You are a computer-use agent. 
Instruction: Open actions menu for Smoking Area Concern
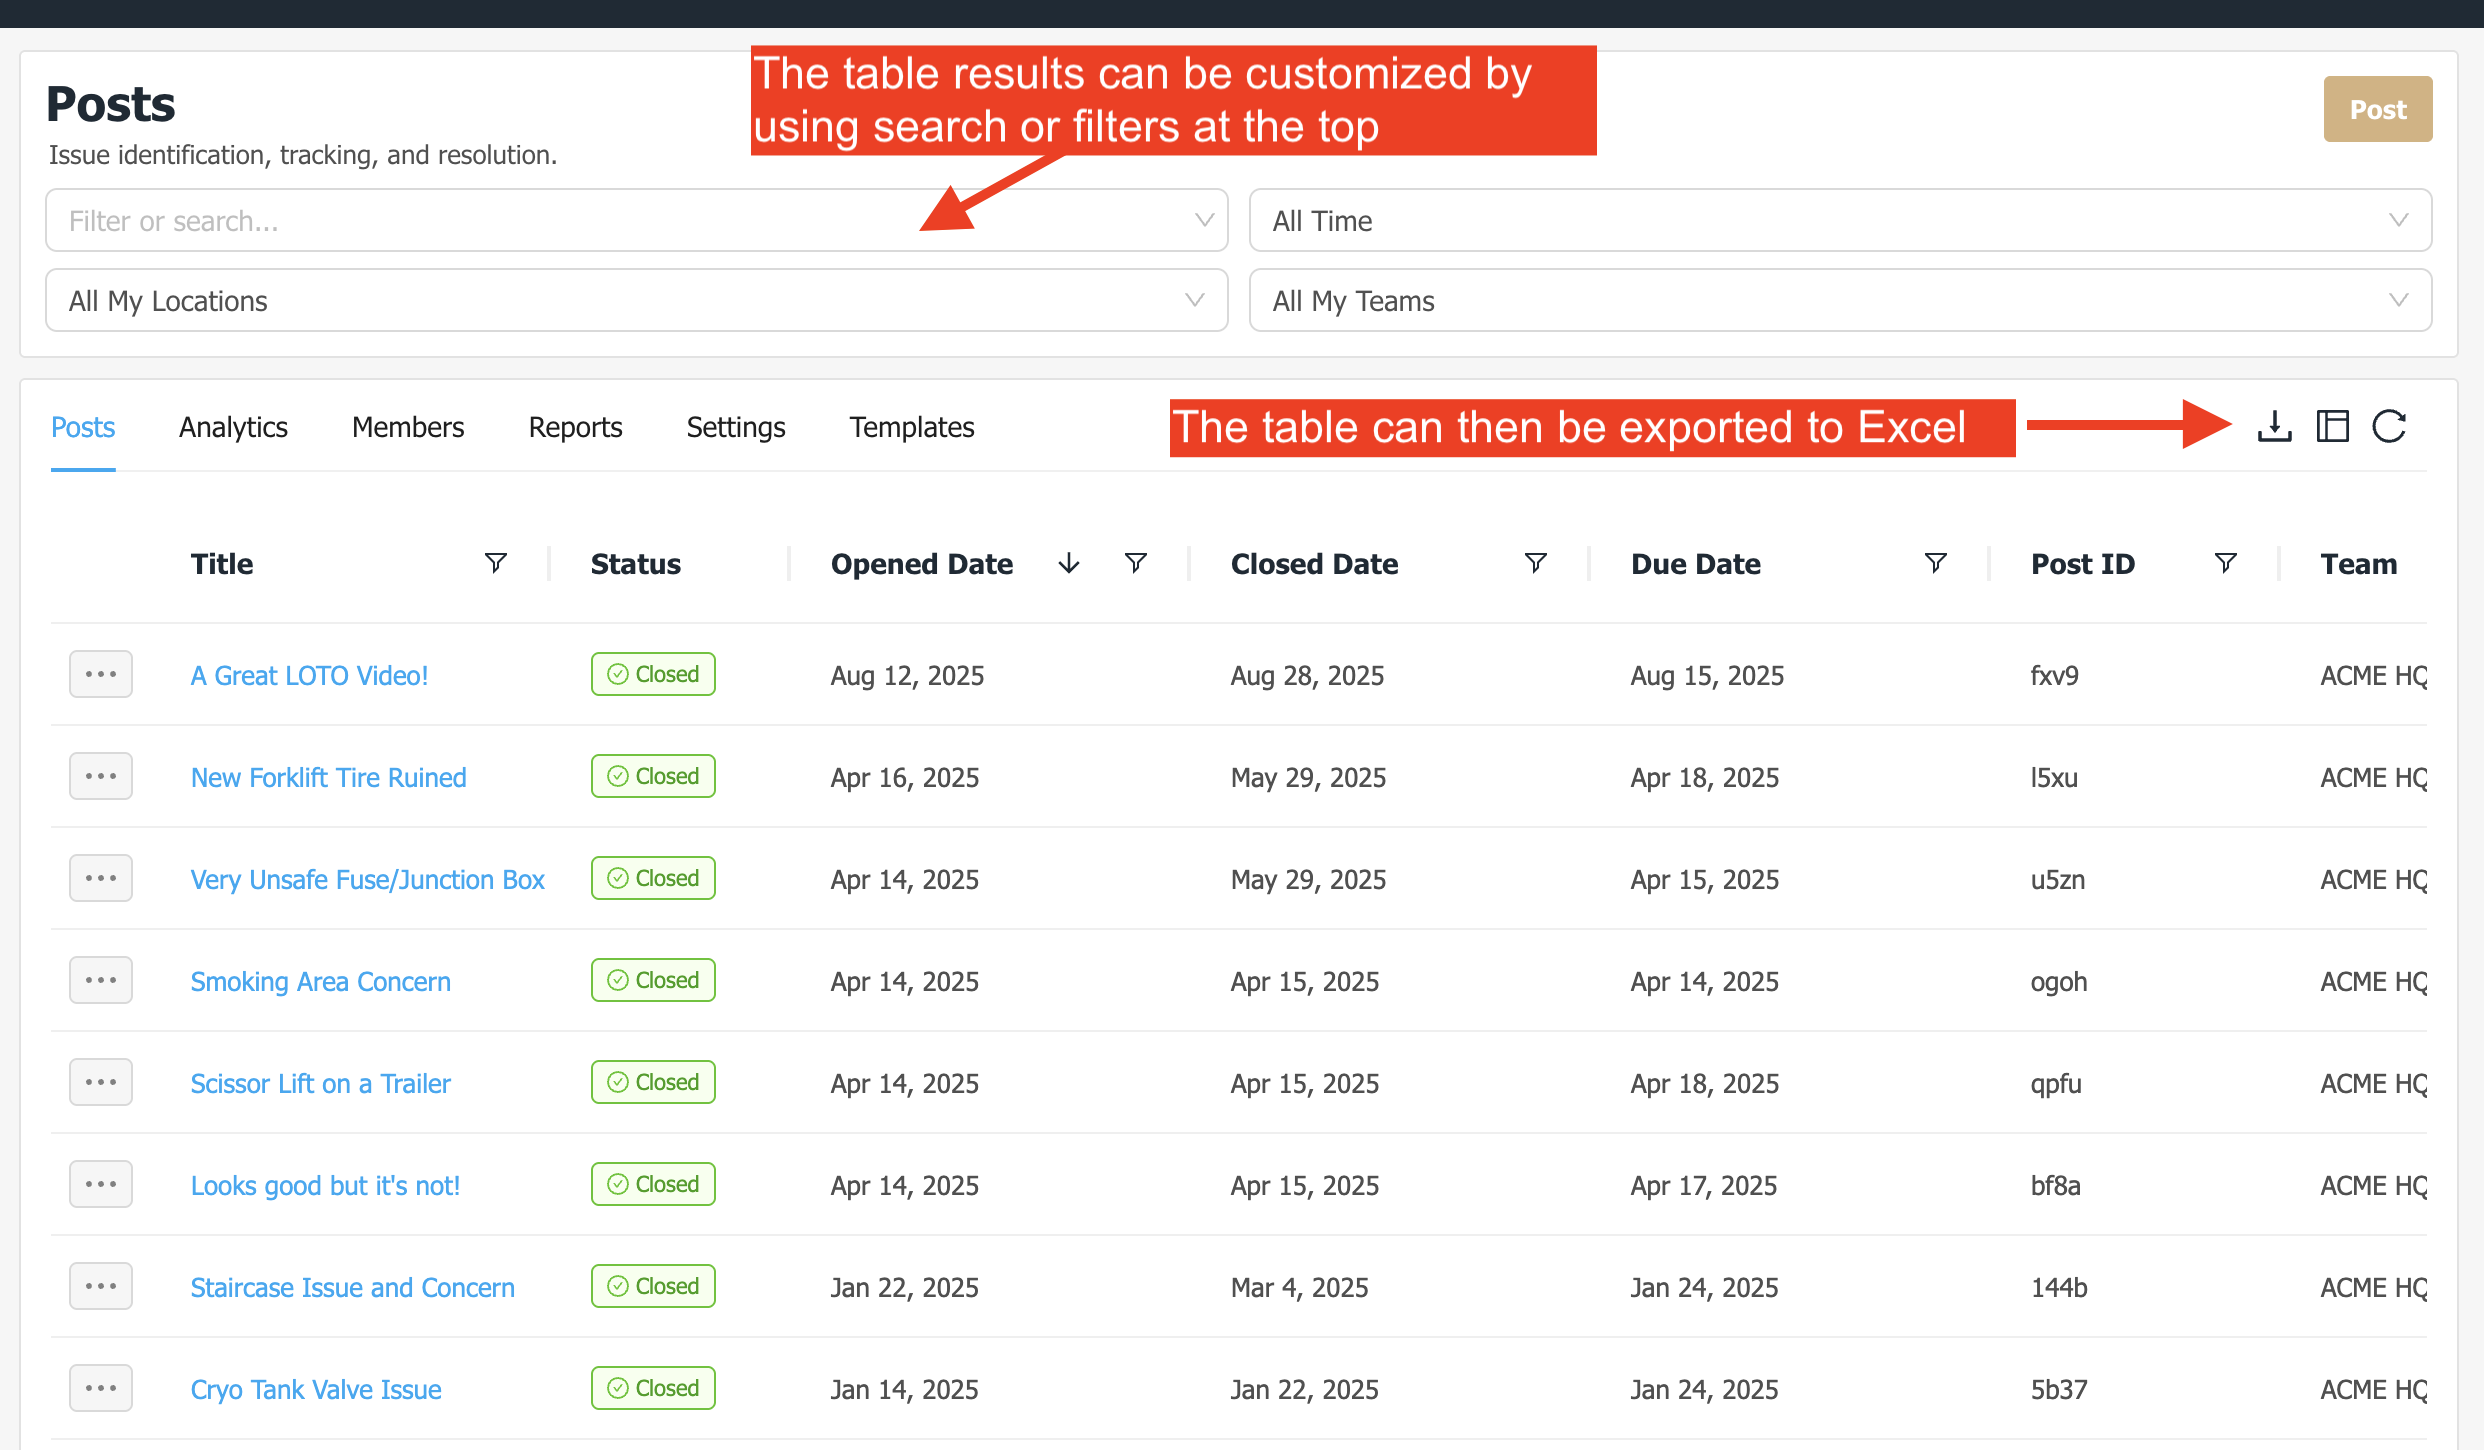(x=101, y=981)
